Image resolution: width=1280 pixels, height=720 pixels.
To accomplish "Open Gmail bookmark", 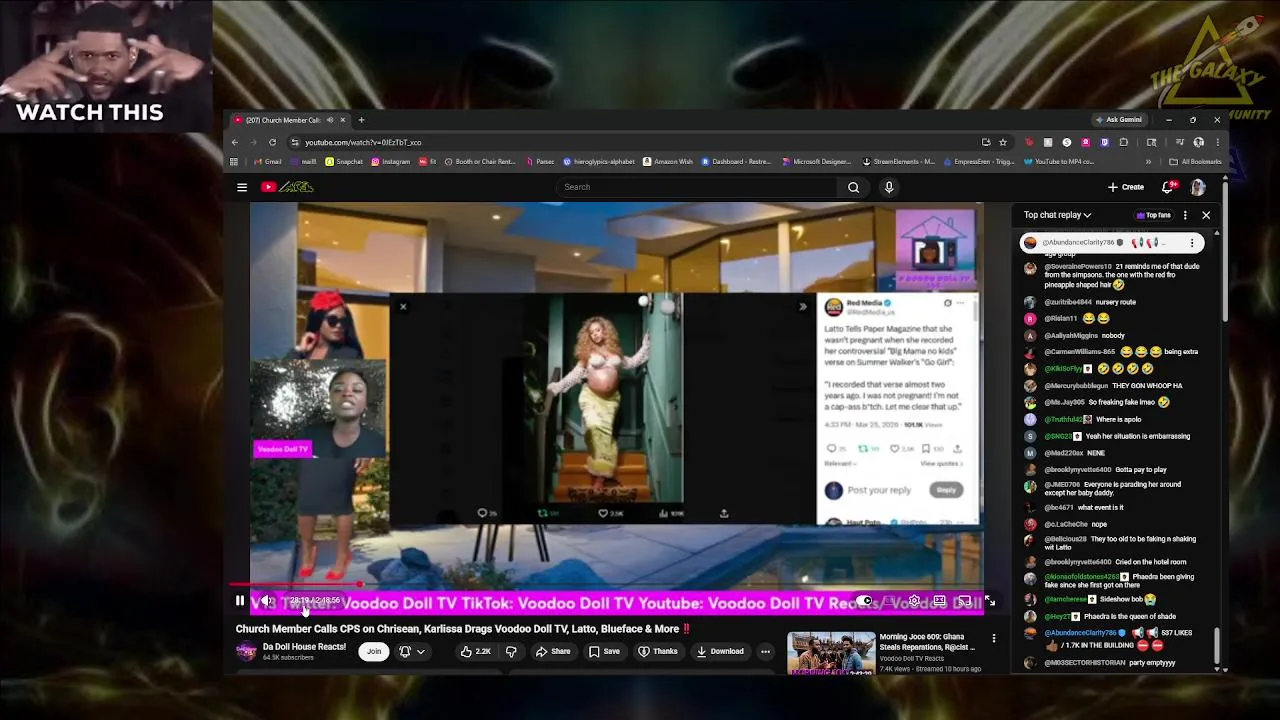I will tap(267, 162).
